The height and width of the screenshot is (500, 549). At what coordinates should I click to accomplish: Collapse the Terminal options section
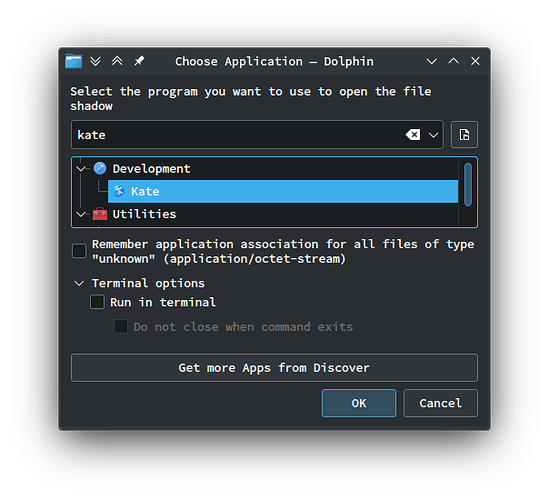tap(79, 283)
